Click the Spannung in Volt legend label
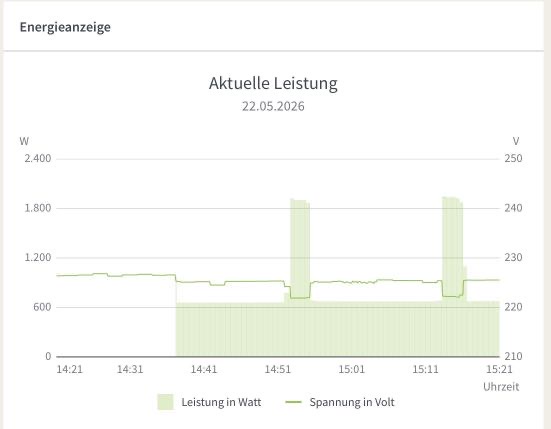The image size is (551, 429). point(352,402)
